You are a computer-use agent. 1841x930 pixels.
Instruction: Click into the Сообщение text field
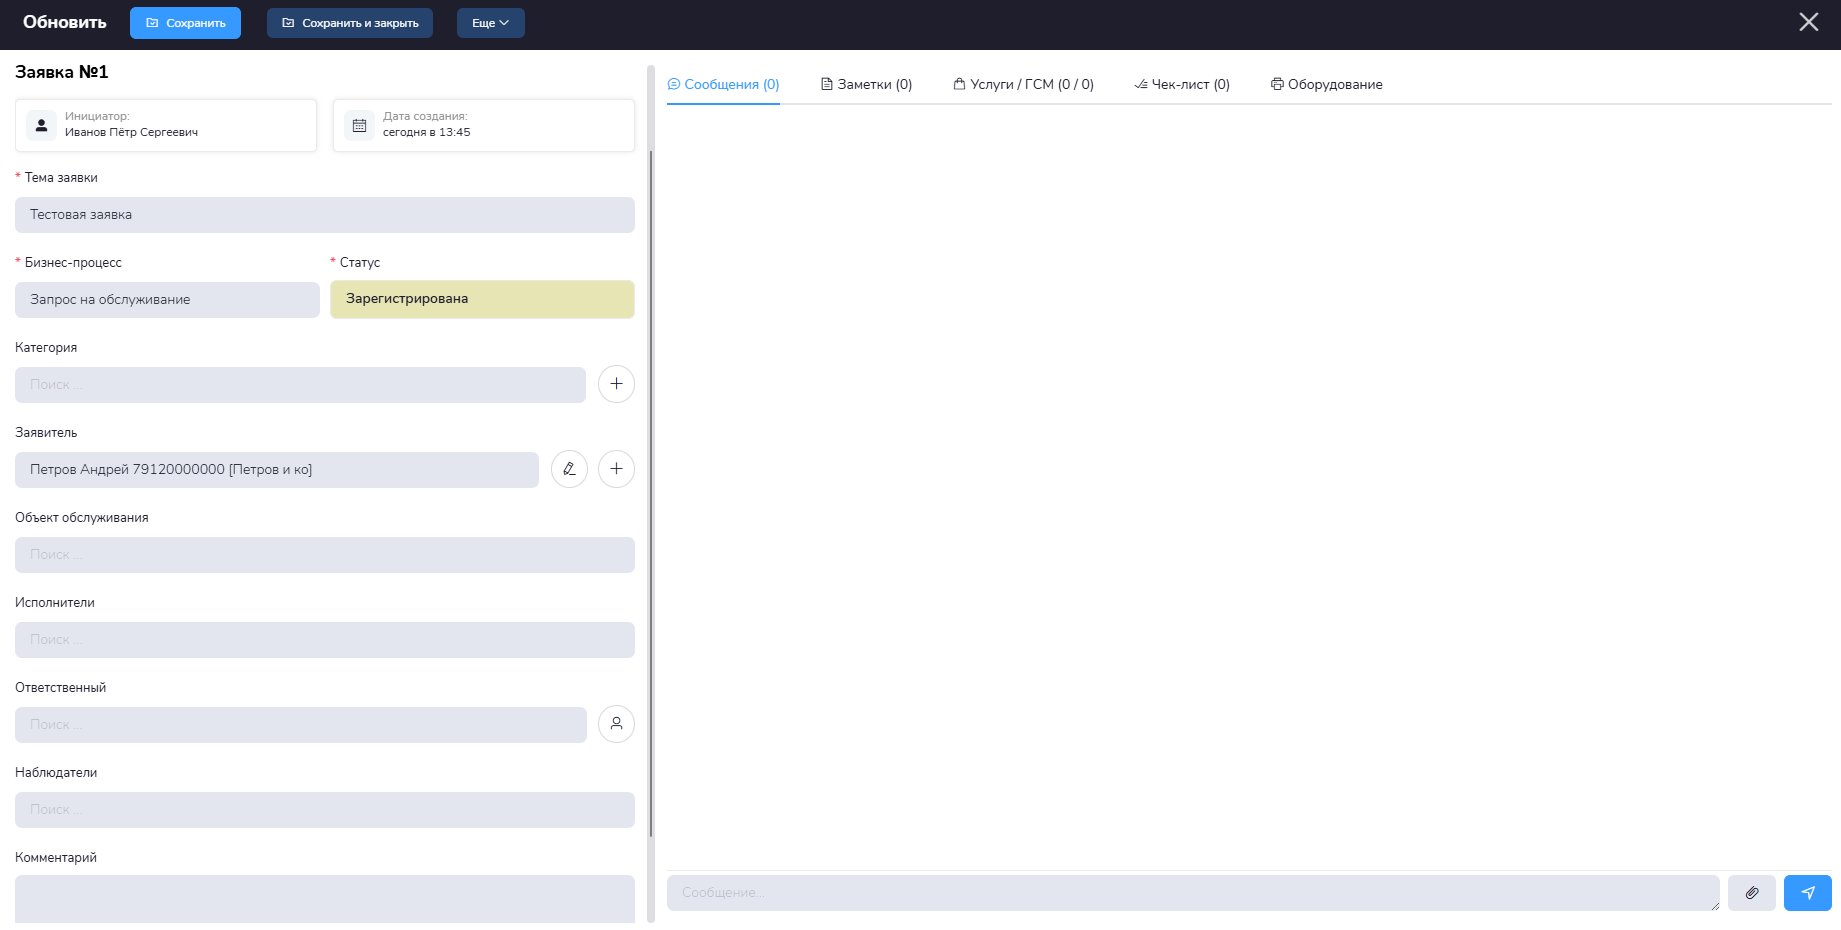1190,893
